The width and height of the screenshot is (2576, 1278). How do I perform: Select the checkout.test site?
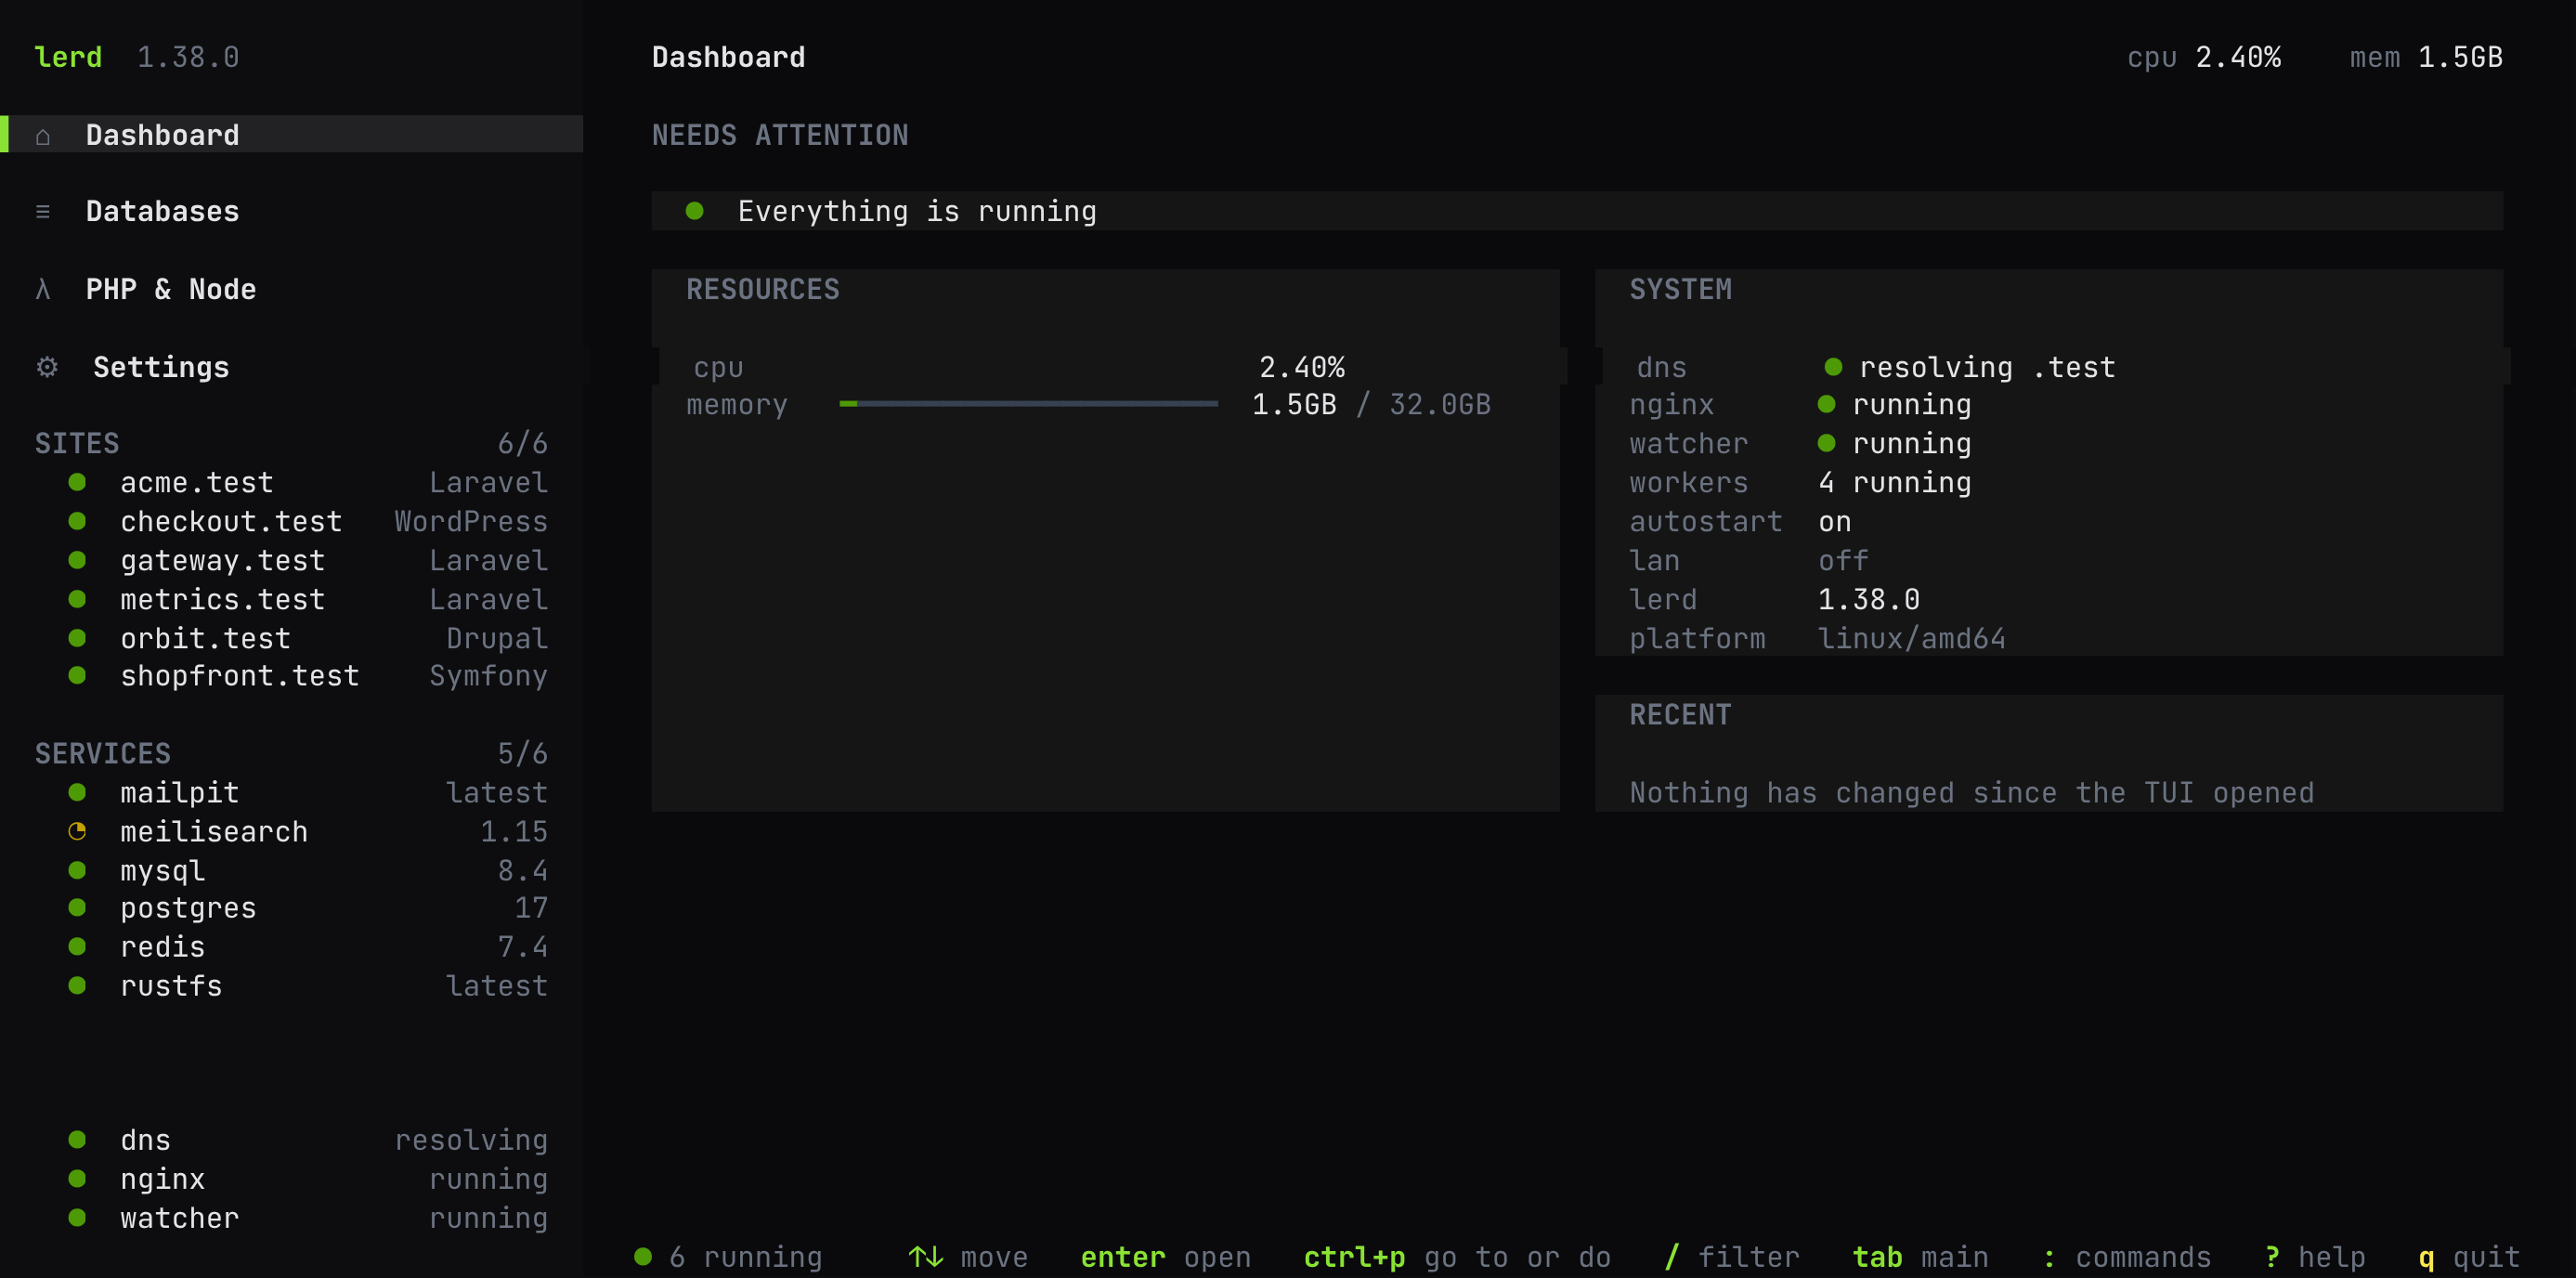292,521
